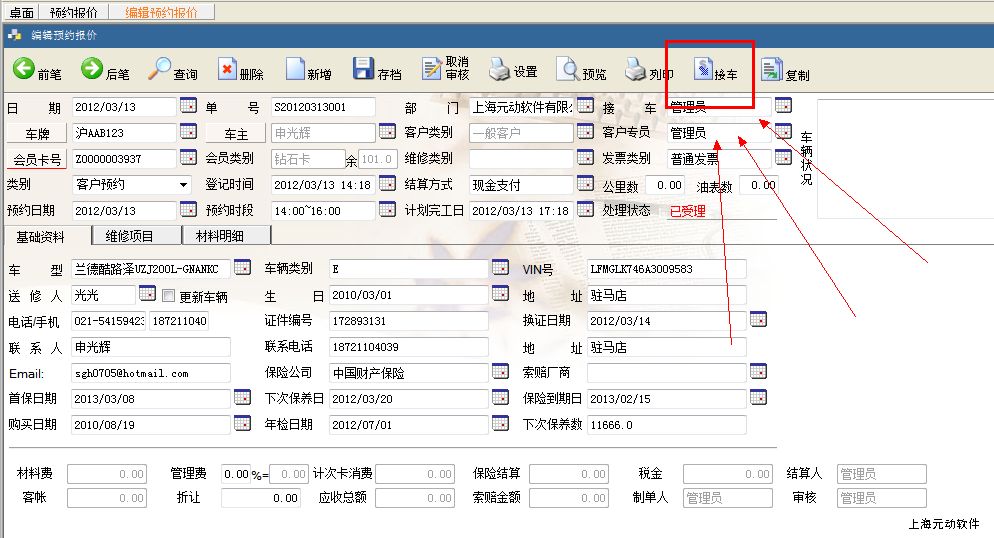The width and height of the screenshot is (994, 538).
Task: Go to next record with 后笔
Action: [x=92, y=69]
